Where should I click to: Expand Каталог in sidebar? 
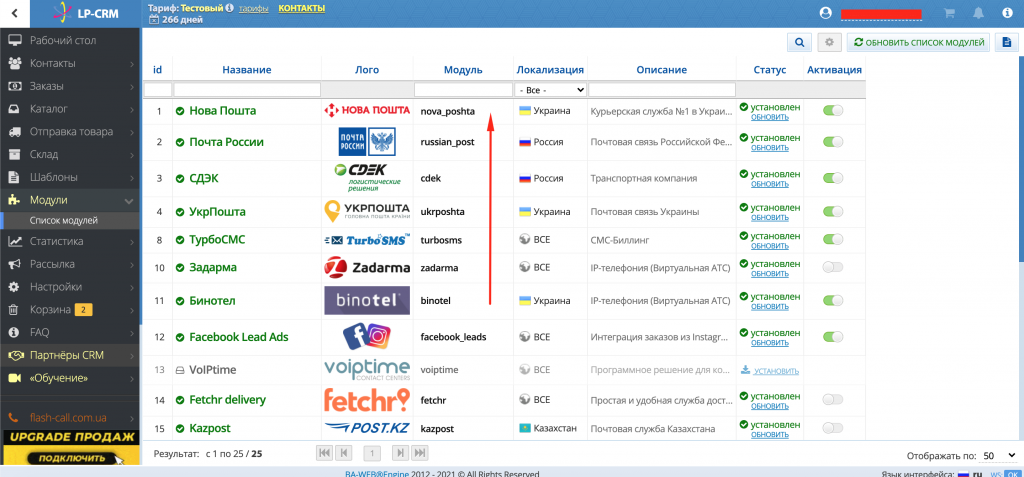[71, 108]
